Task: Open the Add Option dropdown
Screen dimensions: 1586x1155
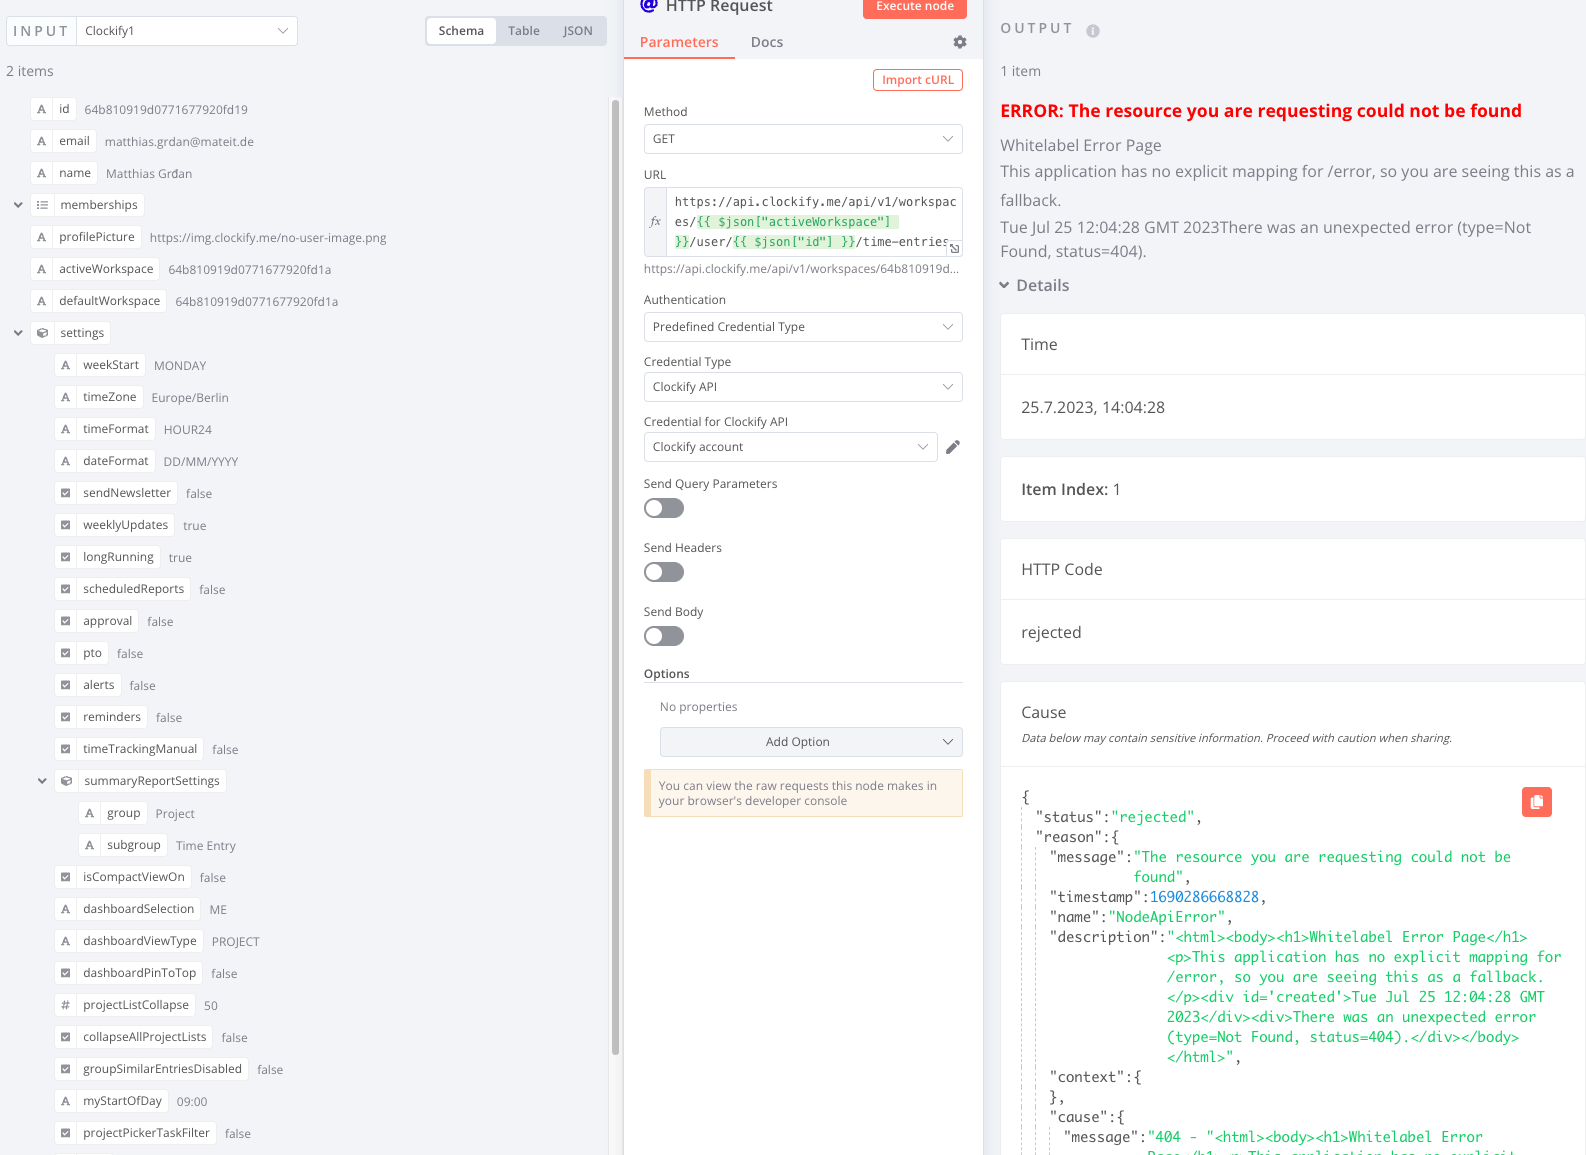Action: point(811,742)
